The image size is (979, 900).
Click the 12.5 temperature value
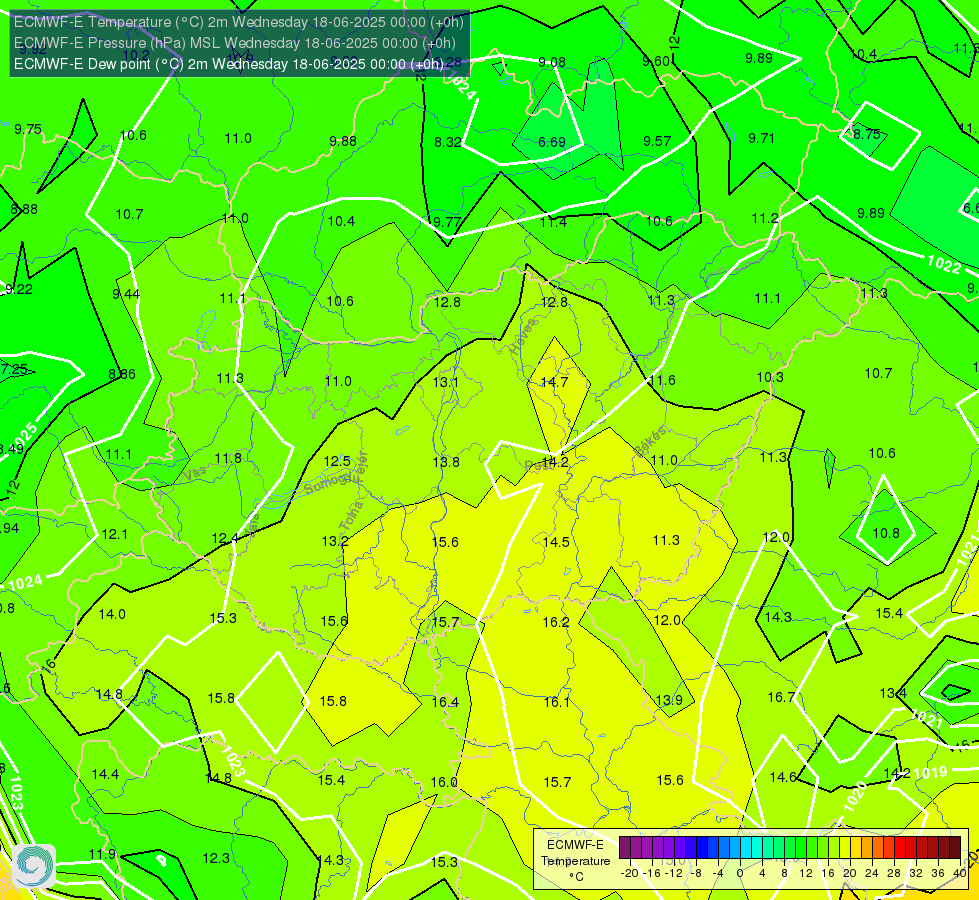(x=337, y=462)
